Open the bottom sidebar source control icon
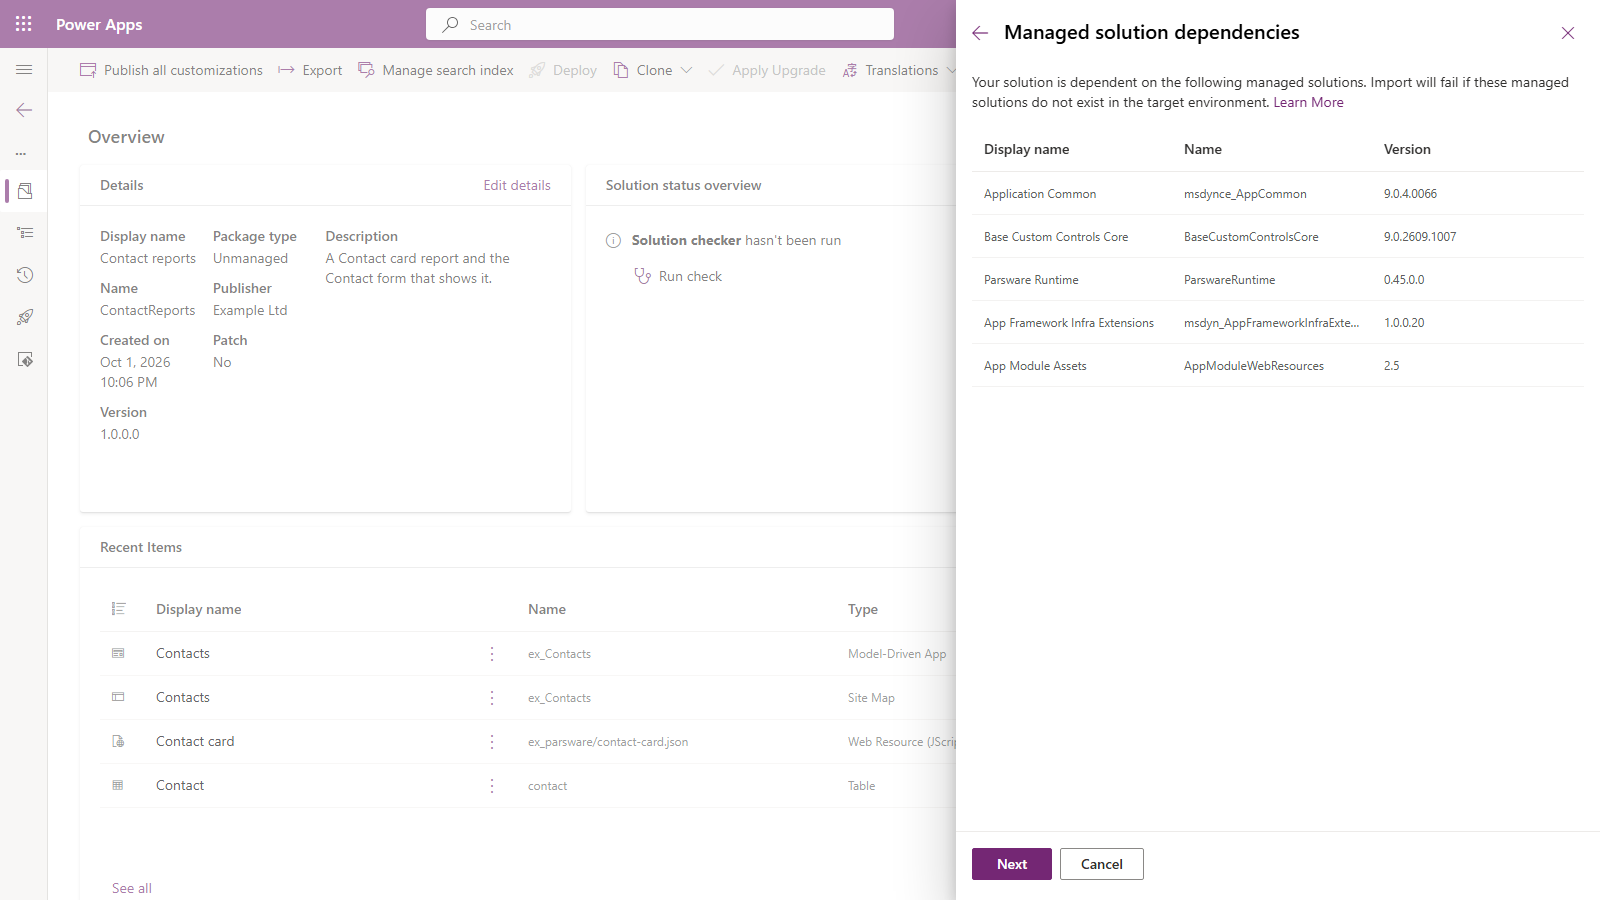Viewport: 1600px width, 900px height. (x=25, y=359)
